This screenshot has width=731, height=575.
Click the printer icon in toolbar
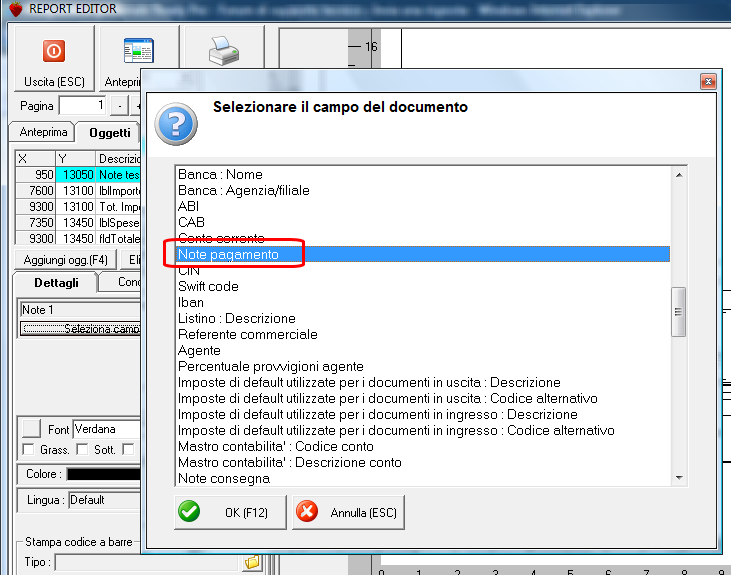coord(224,51)
